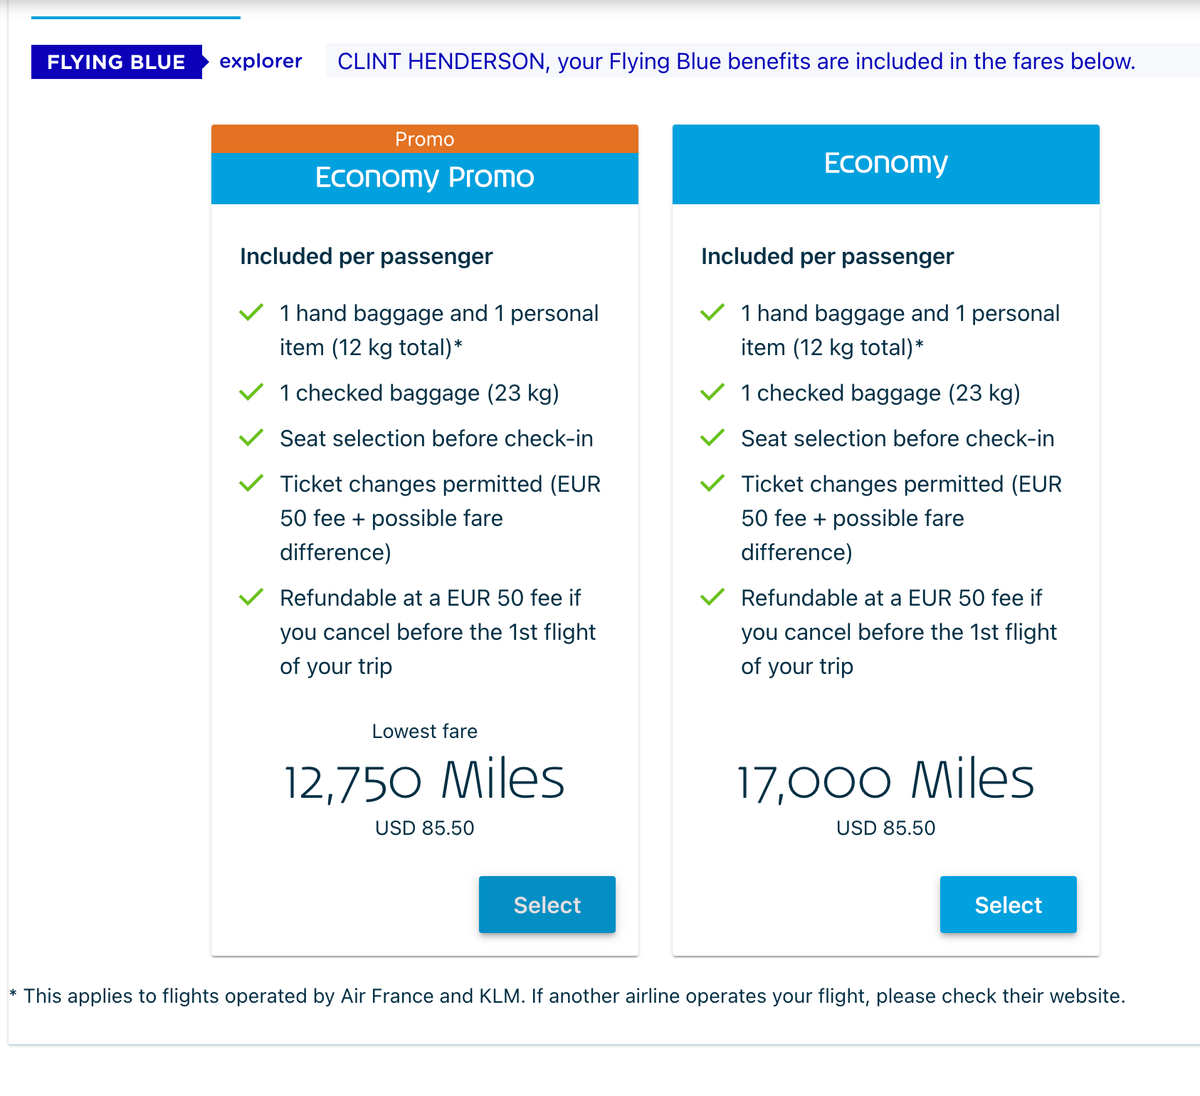Select the Economy fare
1200x1096 pixels.
click(1008, 904)
